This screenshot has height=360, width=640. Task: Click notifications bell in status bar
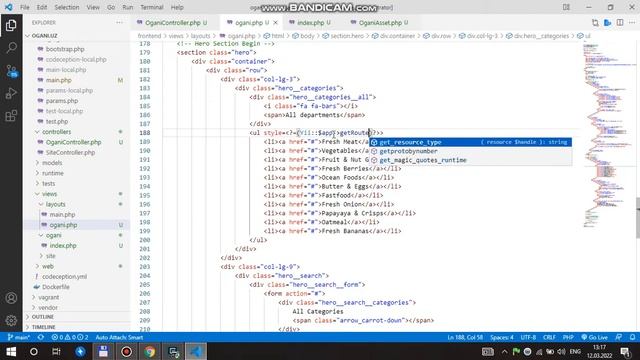632,338
